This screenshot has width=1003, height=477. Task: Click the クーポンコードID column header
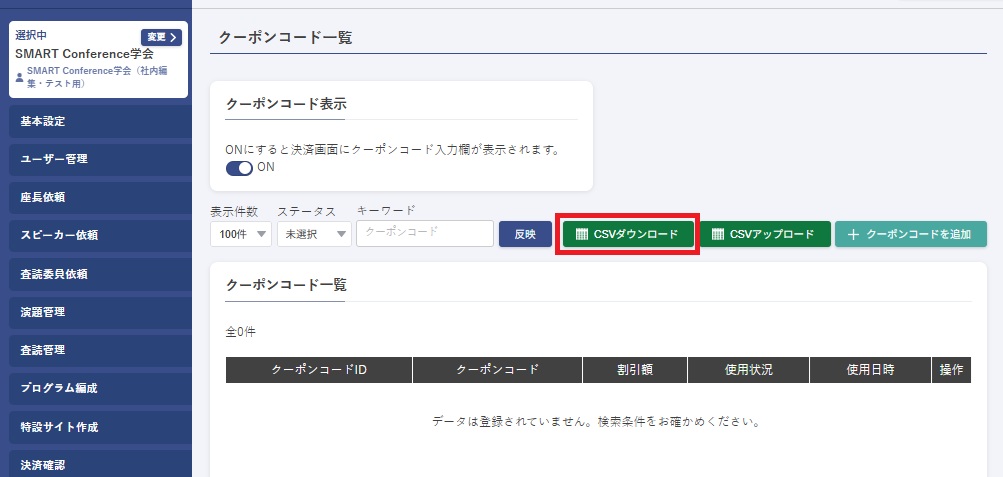319,369
